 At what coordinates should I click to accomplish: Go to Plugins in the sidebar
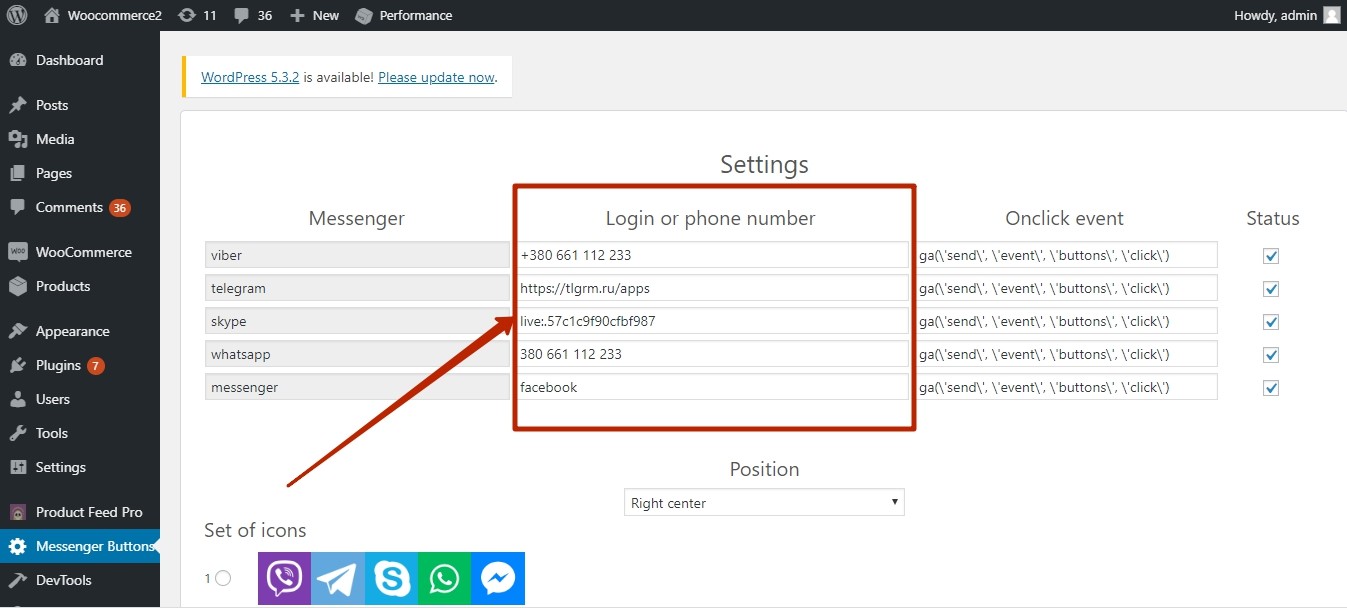point(58,365)
